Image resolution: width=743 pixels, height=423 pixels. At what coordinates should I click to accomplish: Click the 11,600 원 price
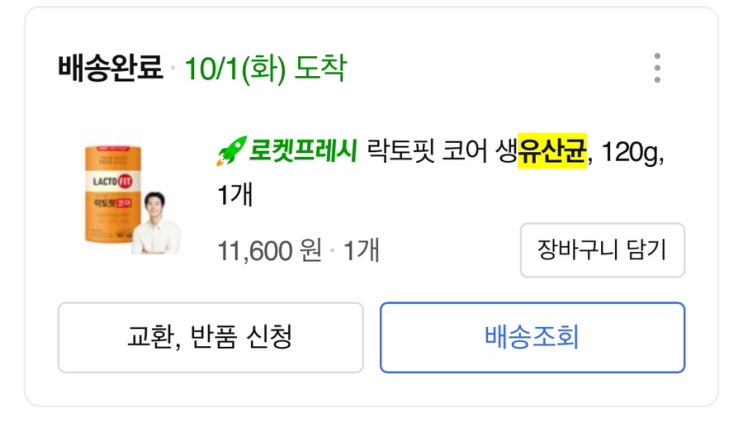[x=269, y=250]
